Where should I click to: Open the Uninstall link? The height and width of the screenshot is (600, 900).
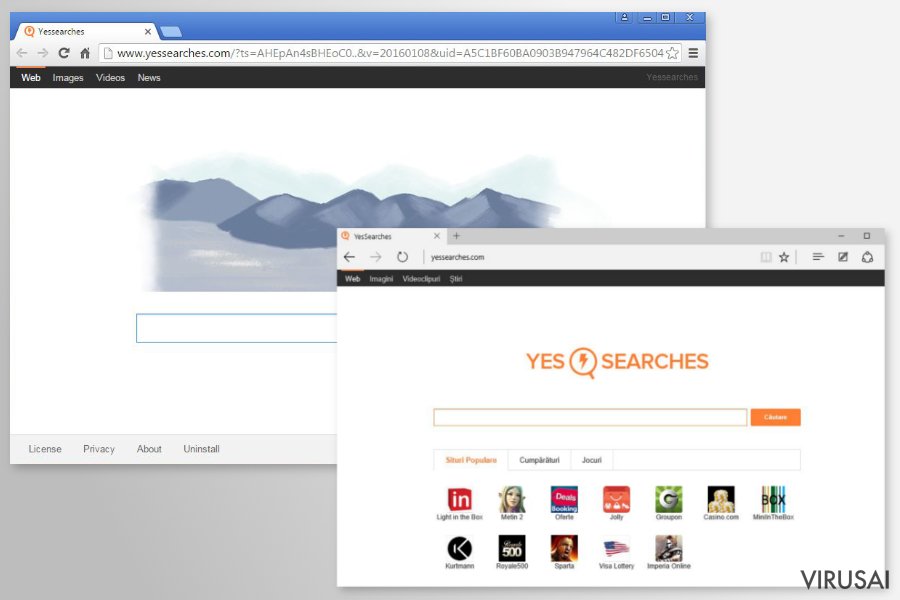201,449
